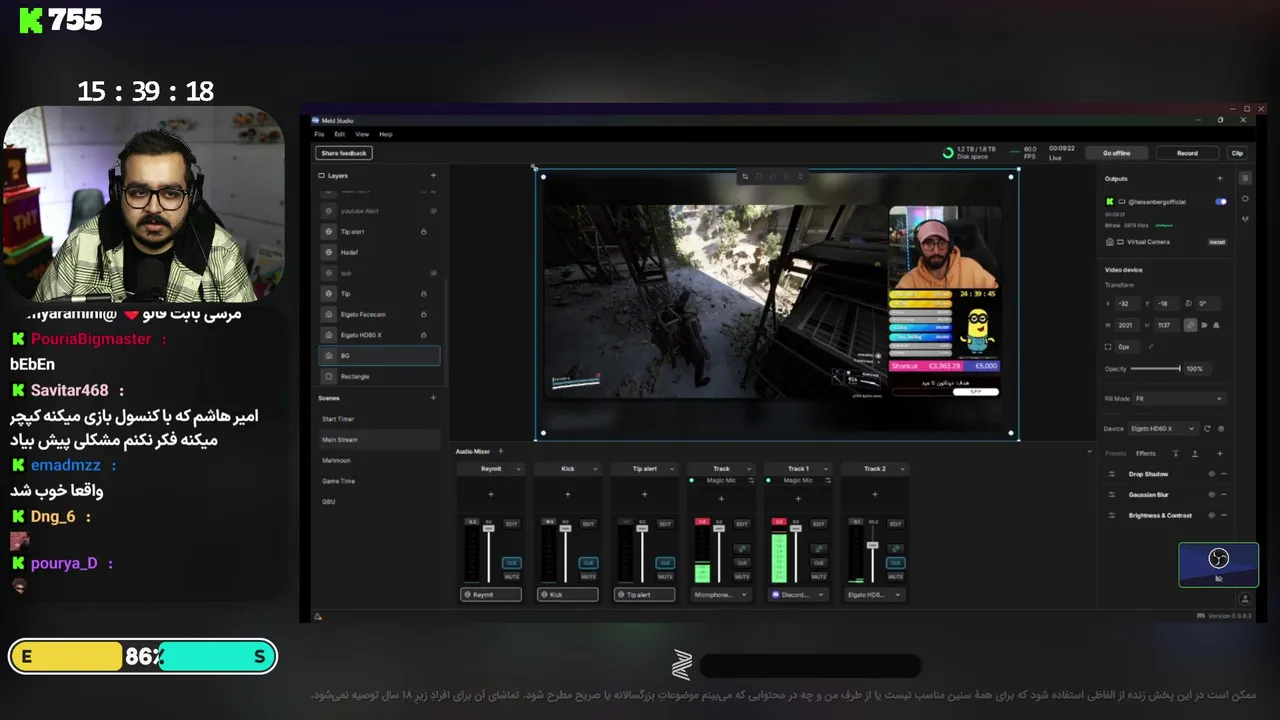The image size is (1280, 720).
Task: Open the Help menu
Action: click(386, 134)
